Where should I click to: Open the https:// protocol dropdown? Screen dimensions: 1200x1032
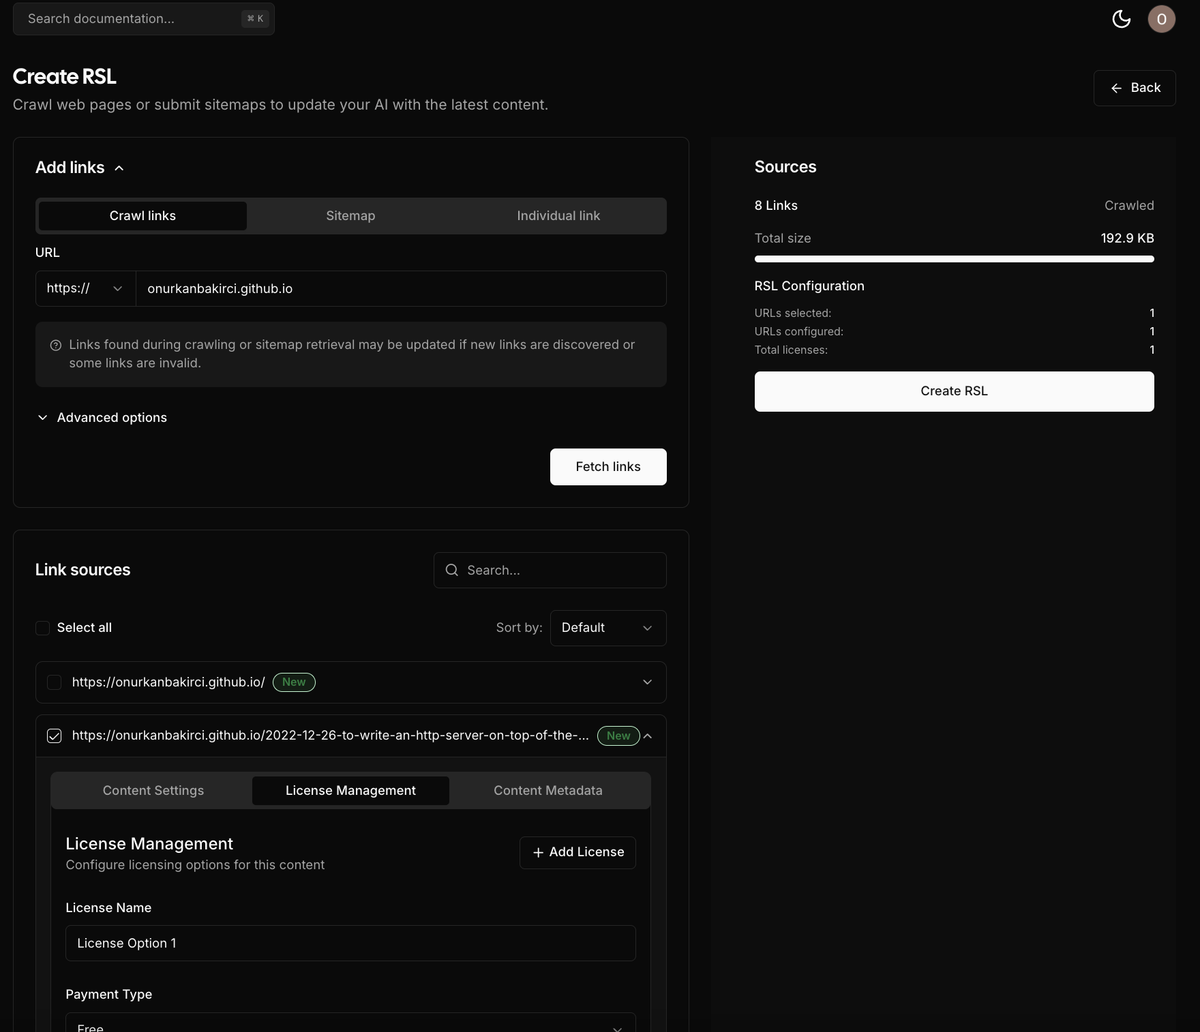pyautogui.click(x=84, y=288)
